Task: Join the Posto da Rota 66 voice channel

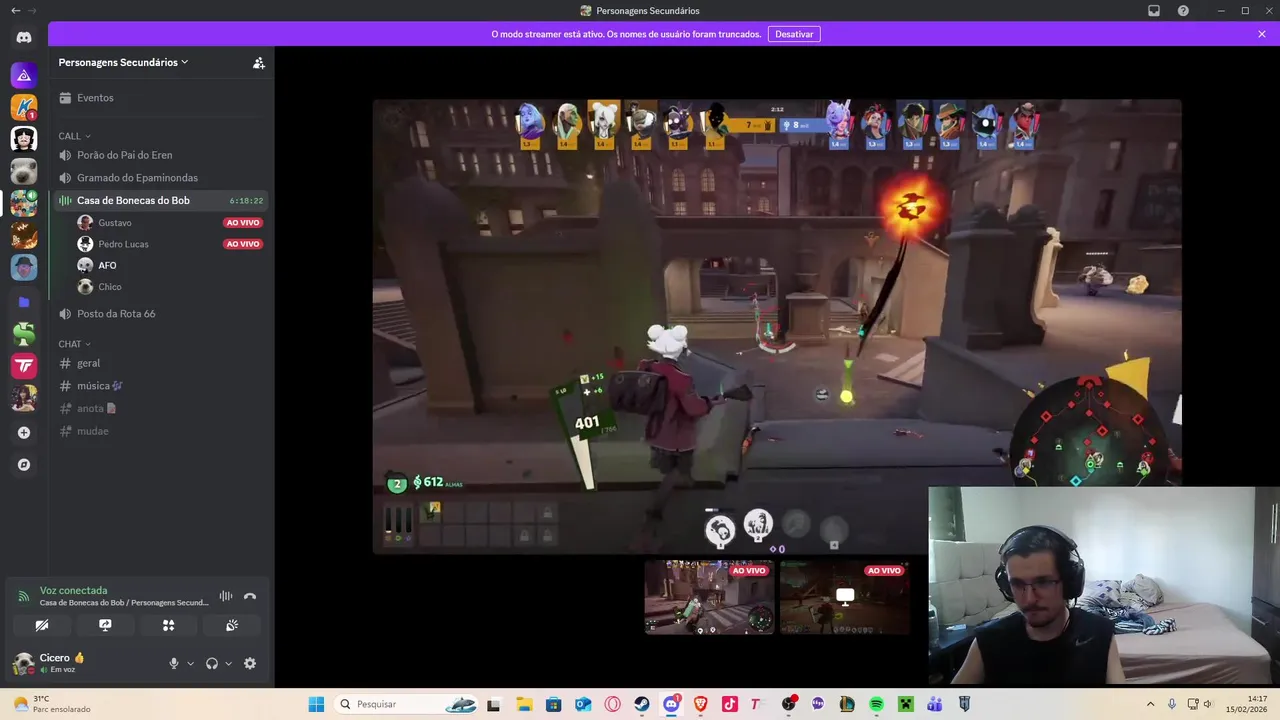Action: coord(160,314)
